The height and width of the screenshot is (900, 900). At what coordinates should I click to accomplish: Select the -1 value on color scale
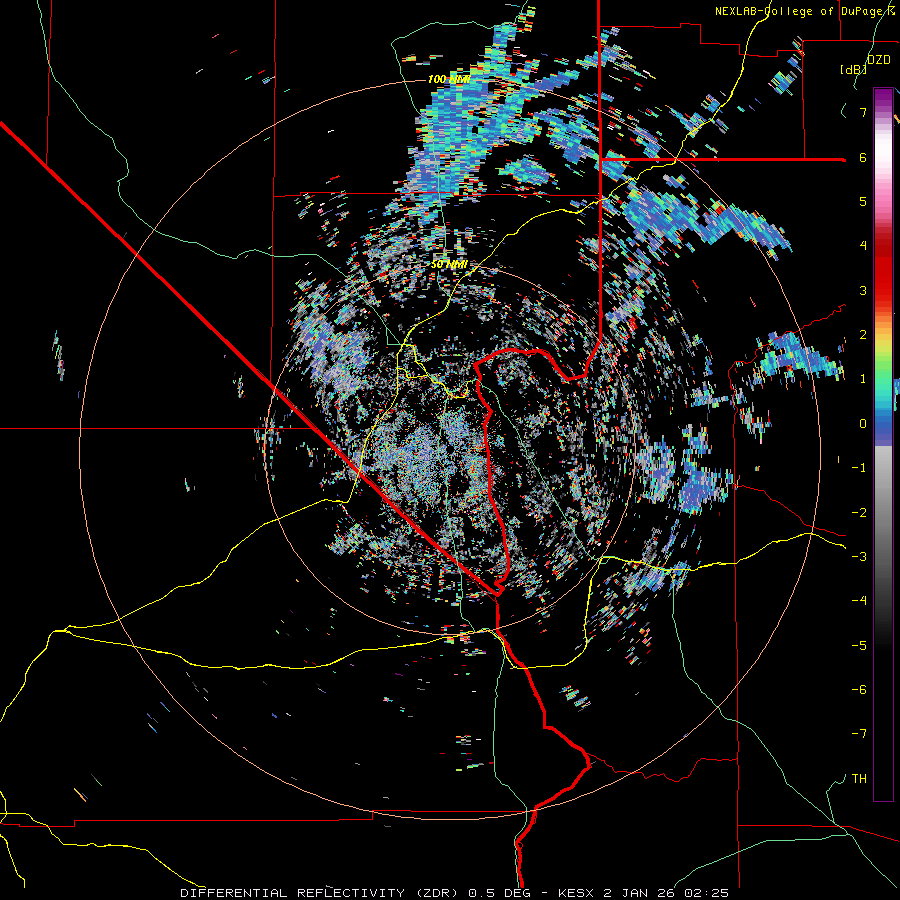(859, 468)
